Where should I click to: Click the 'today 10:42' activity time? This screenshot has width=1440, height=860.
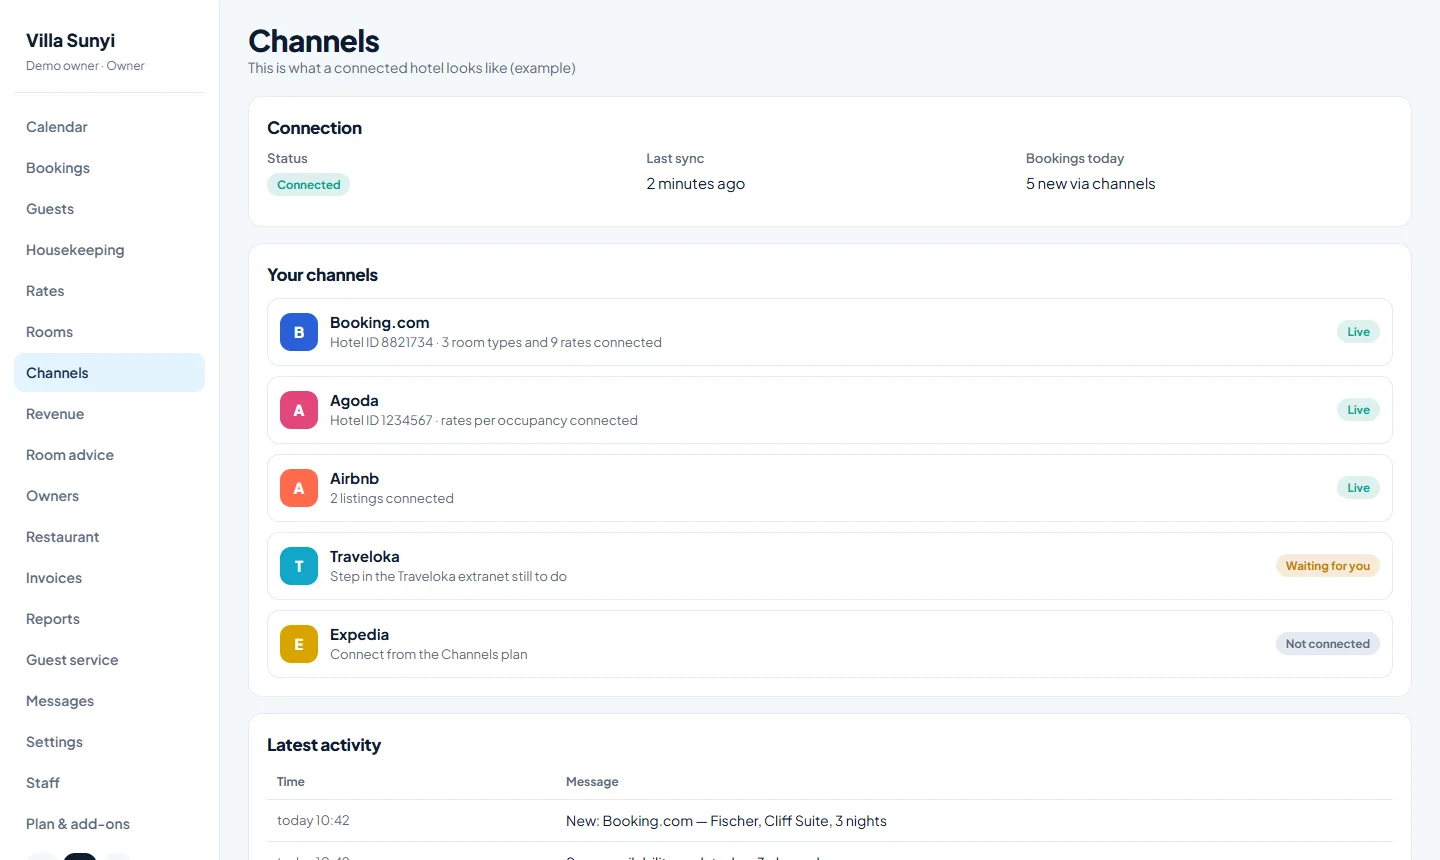click(313, 821)
